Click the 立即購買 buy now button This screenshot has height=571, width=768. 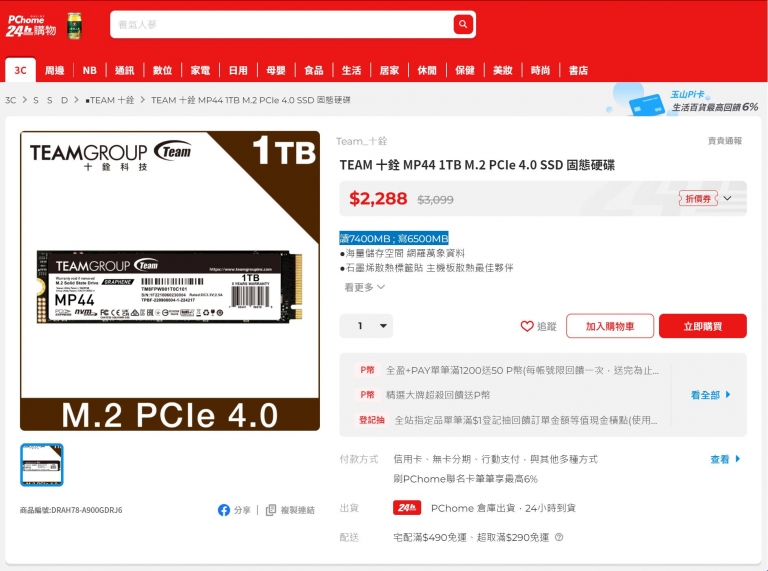pos(702,326)
